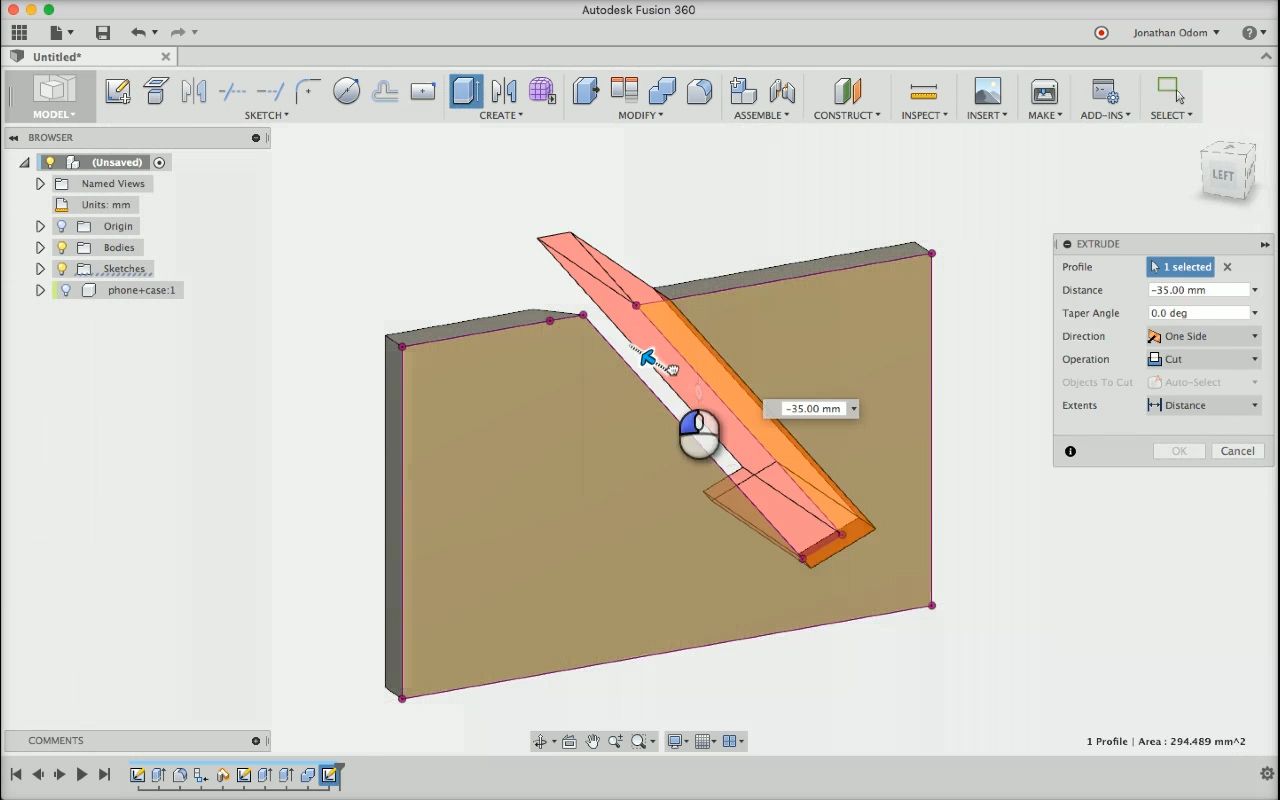This screenshot has height=800, width=1280.
Task: Click the Press Pull modify icon
Action: (x=585, y=91)
